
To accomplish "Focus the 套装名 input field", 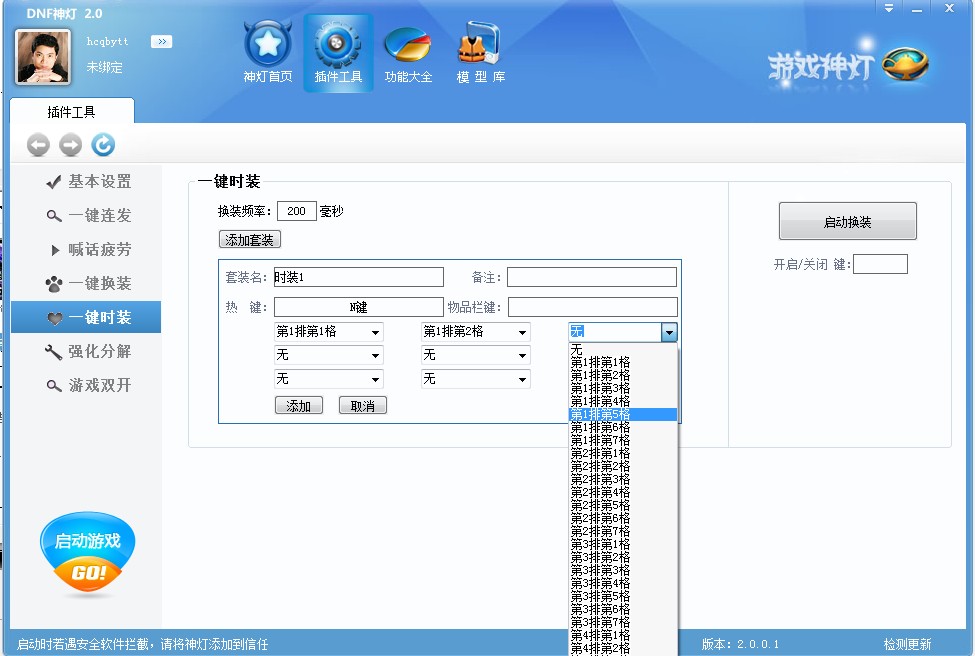I will [359, 277].
